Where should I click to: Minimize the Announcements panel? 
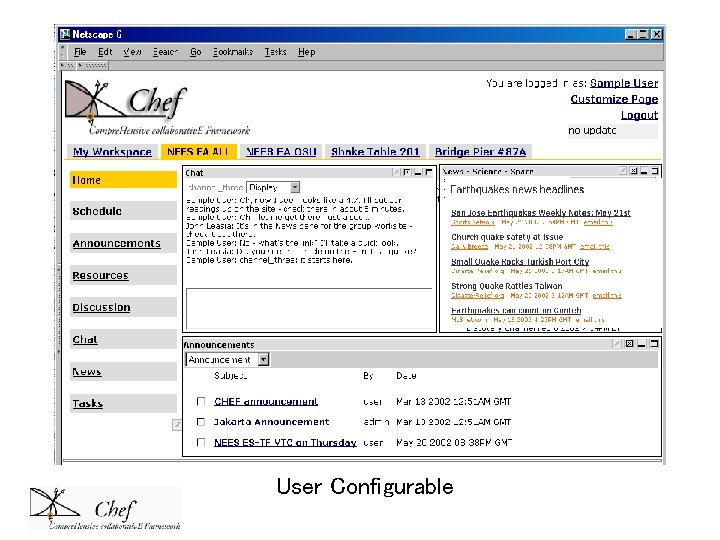tap(642, 343)
